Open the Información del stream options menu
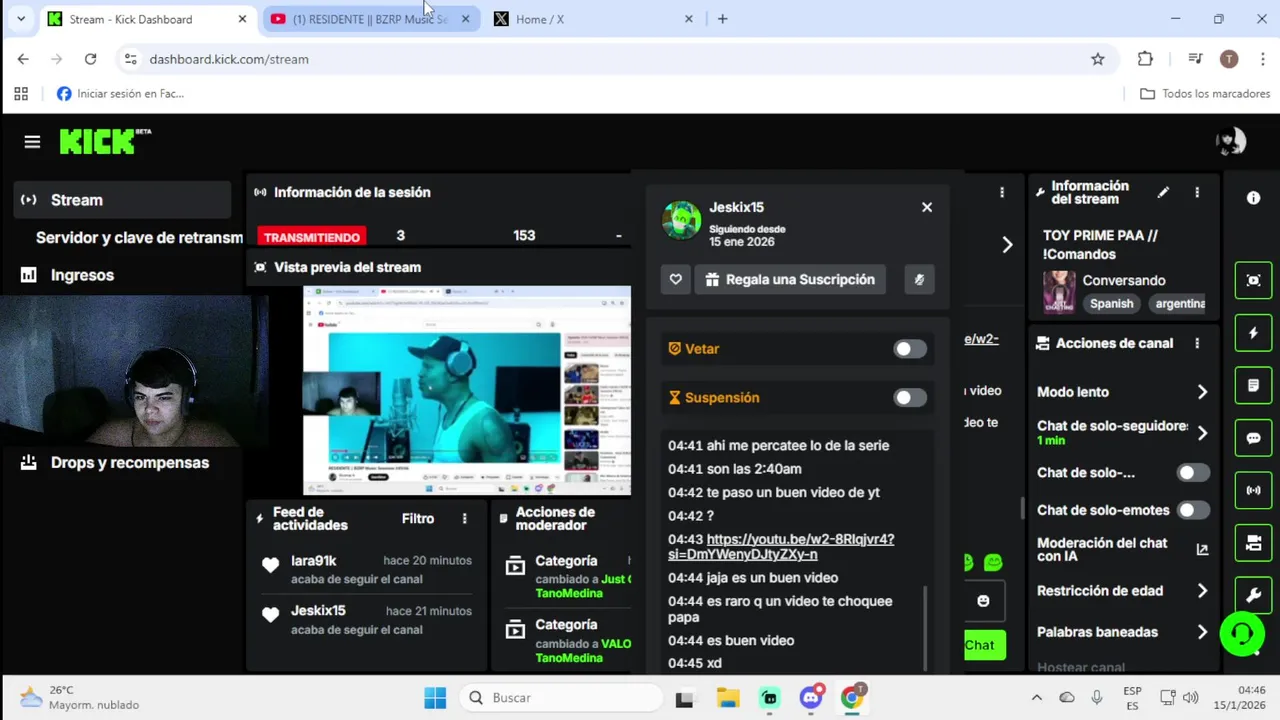The width and height of the screenshot is (1280, 720). click(1197, 192)
